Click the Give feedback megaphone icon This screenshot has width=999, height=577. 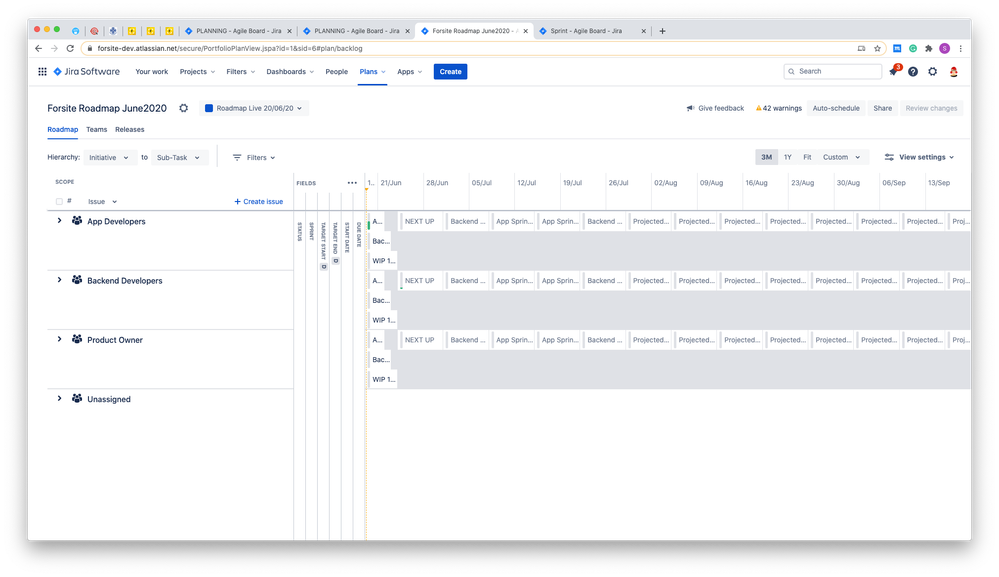pos(690,108)
